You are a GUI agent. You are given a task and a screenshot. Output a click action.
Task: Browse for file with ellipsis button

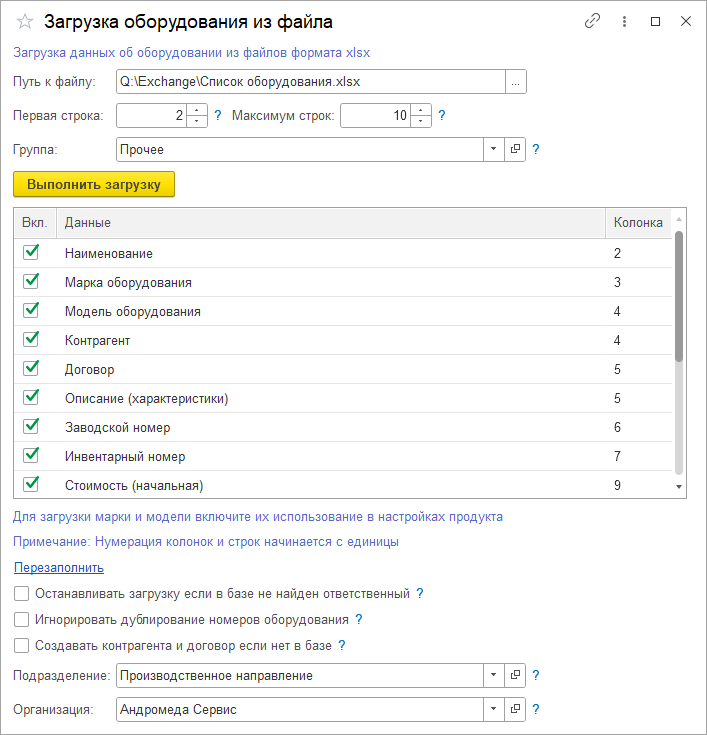[515, 82]
